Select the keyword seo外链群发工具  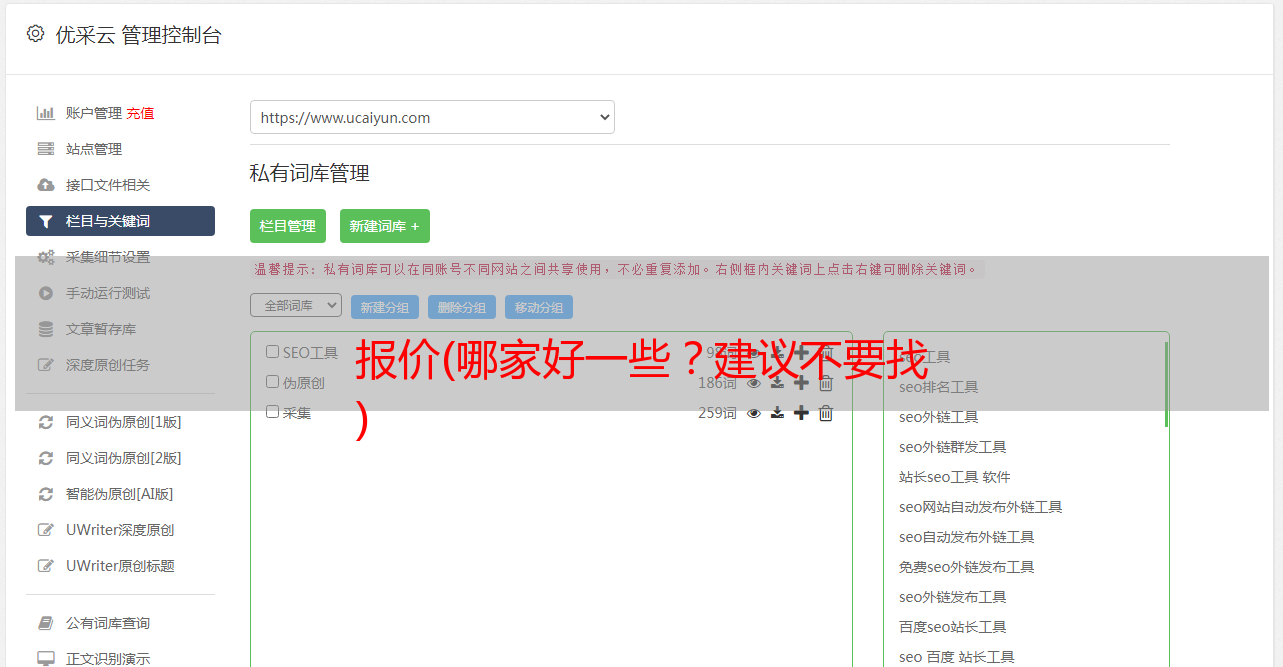[952, 447]
